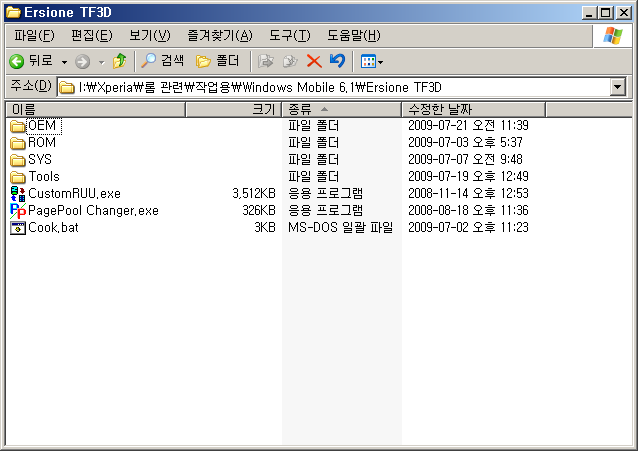Open the Forward history dropdown arrow
Image resolution: width=638 pixels, height=451 pixels.
coord(102,62)
